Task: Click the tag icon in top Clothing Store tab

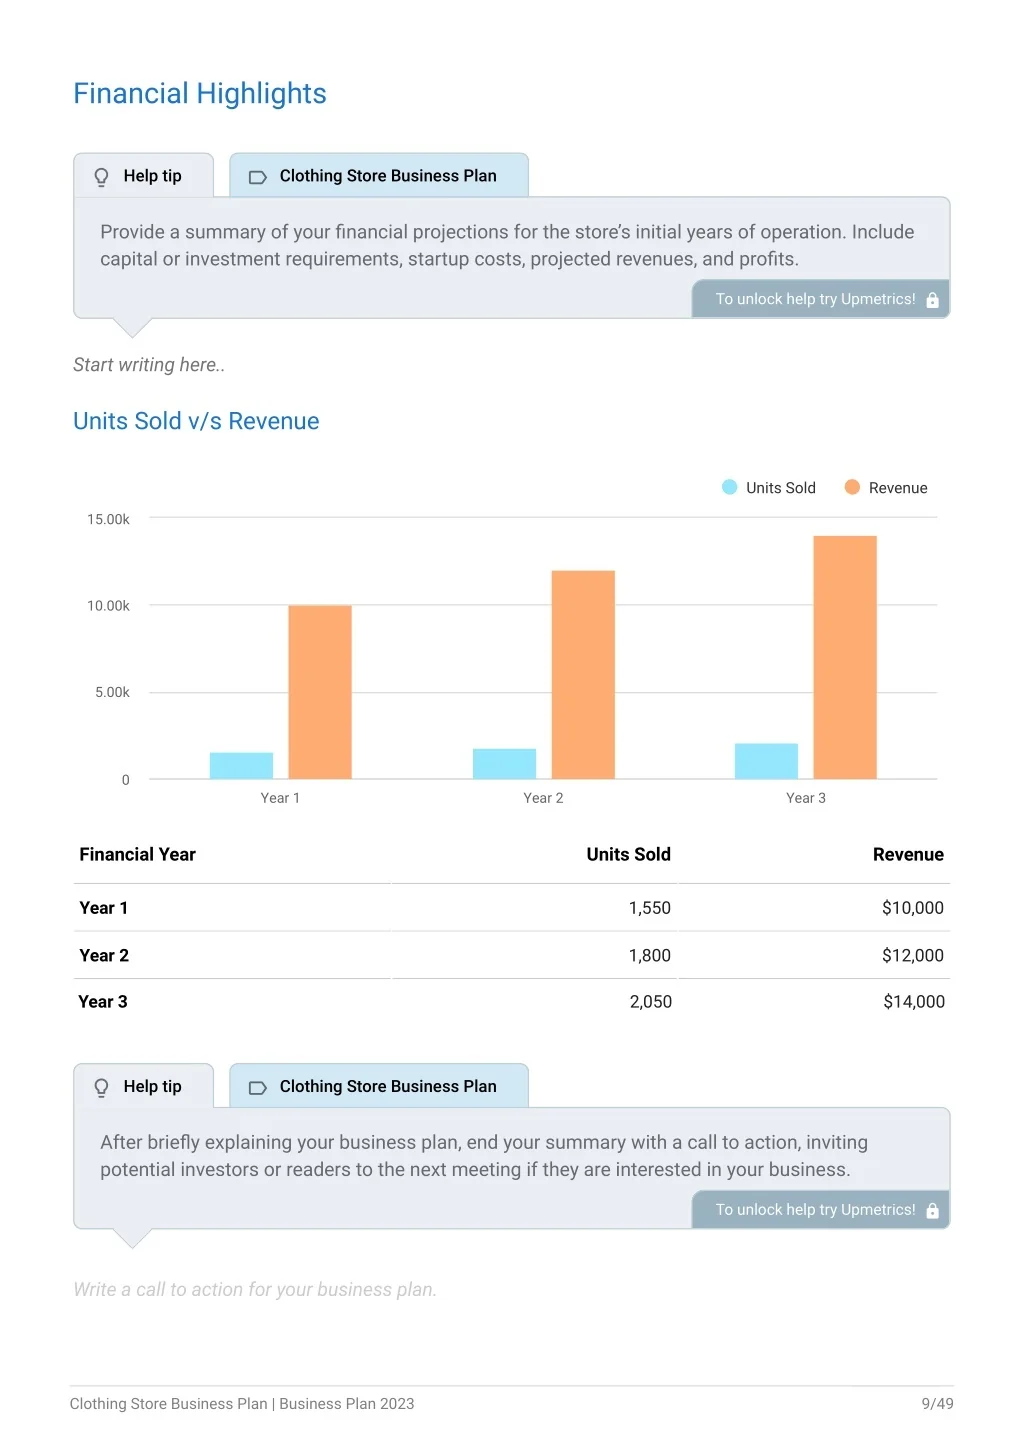Action: 257,177
